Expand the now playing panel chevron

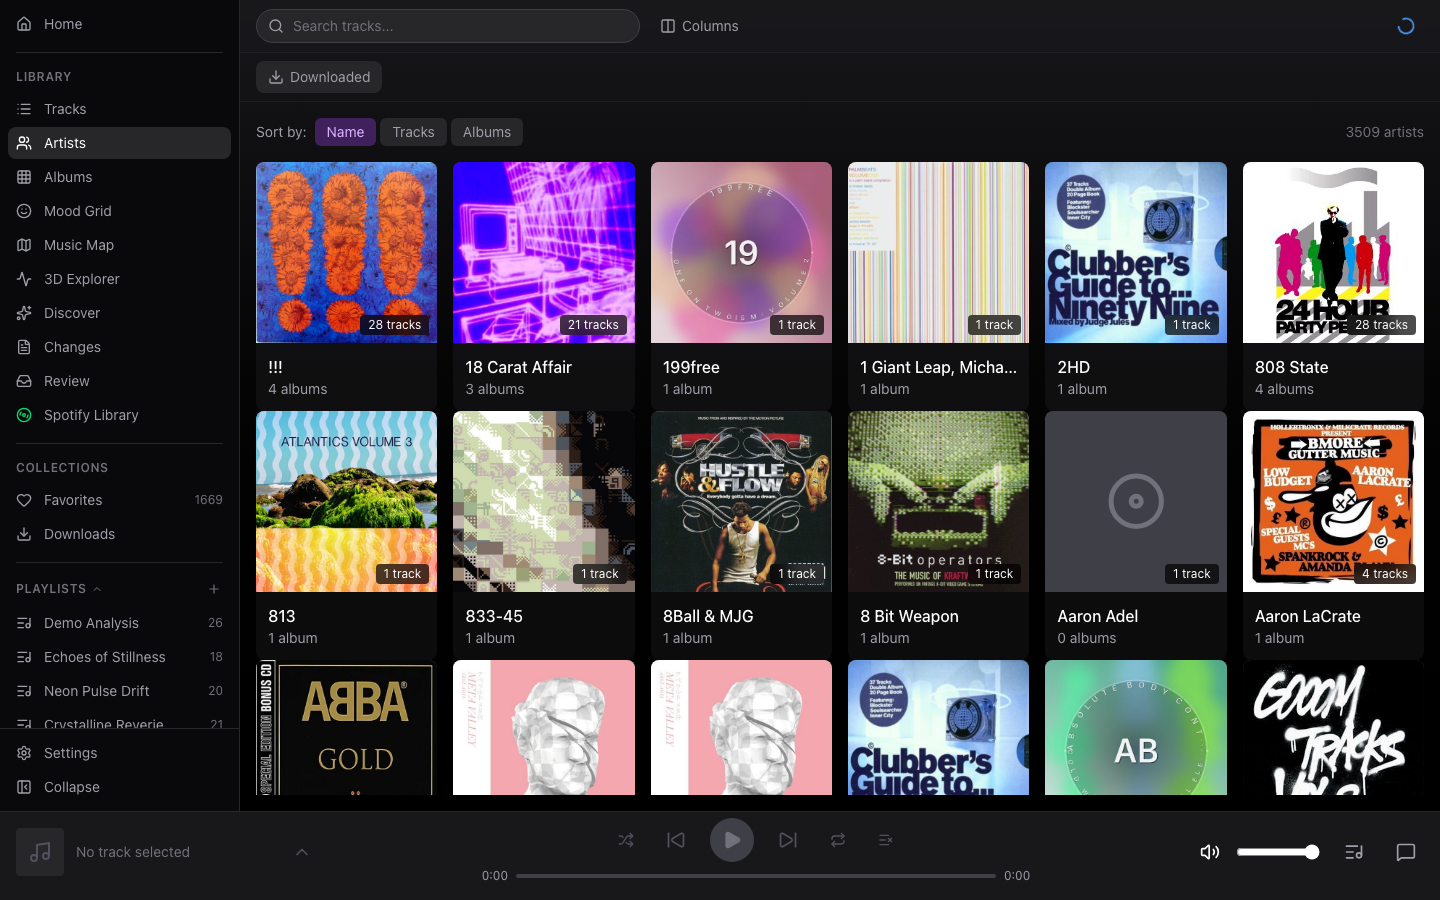coord(302,852)
